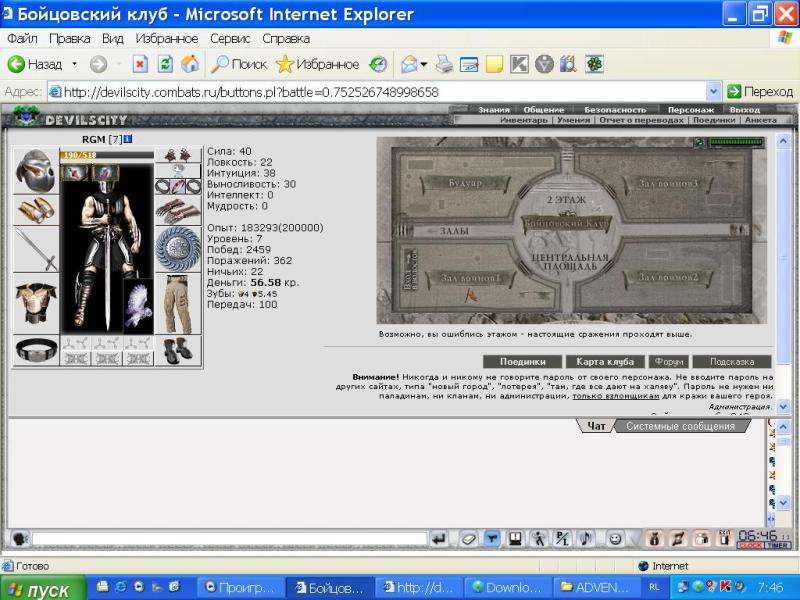Click the black belt item
800x600 pixels.
(x=35, y=349)
